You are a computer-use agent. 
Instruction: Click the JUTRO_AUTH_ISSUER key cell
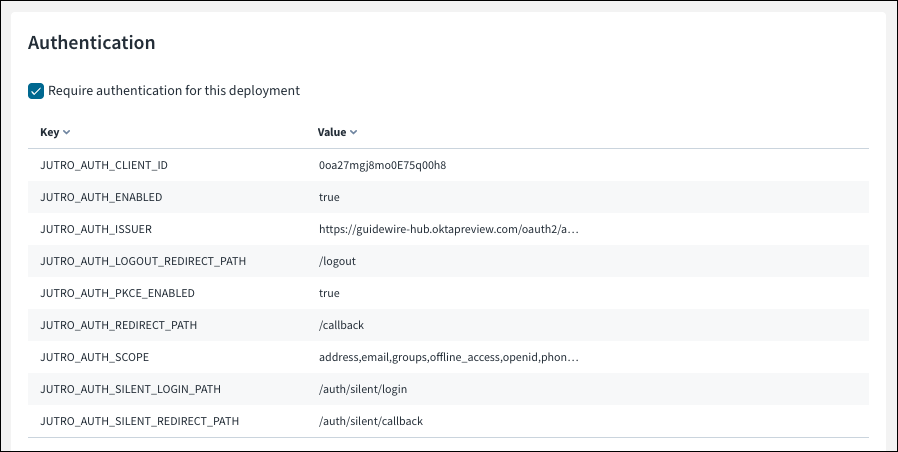click(x=96, y=229)
